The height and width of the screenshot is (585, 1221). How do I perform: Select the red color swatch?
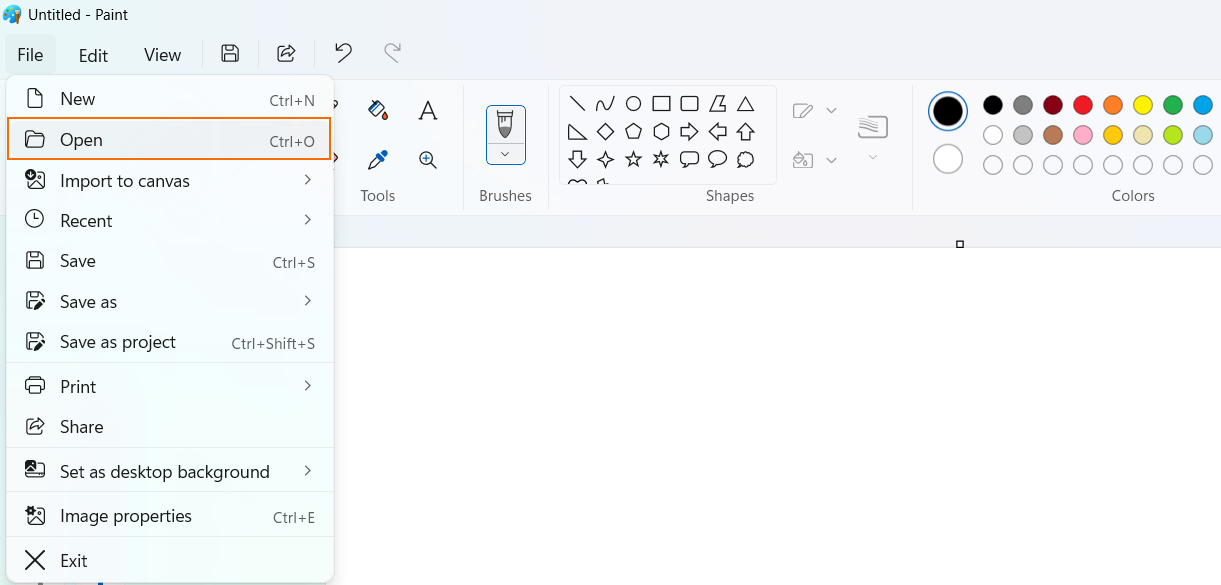pos(1083,104)
